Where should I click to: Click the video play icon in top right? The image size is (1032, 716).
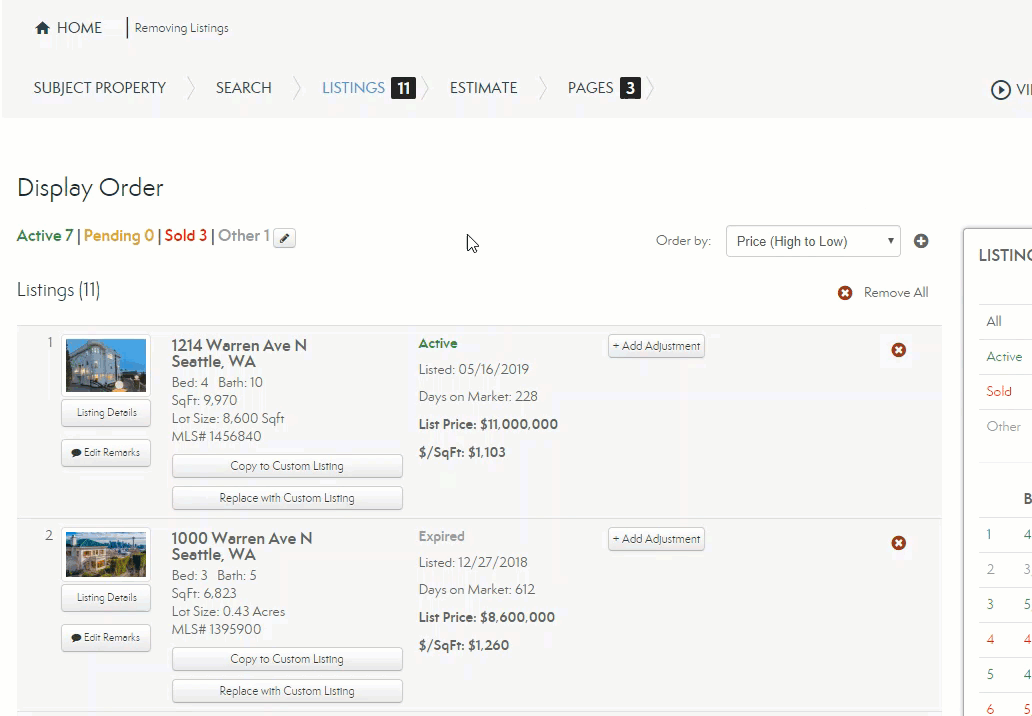[1001, 89]
